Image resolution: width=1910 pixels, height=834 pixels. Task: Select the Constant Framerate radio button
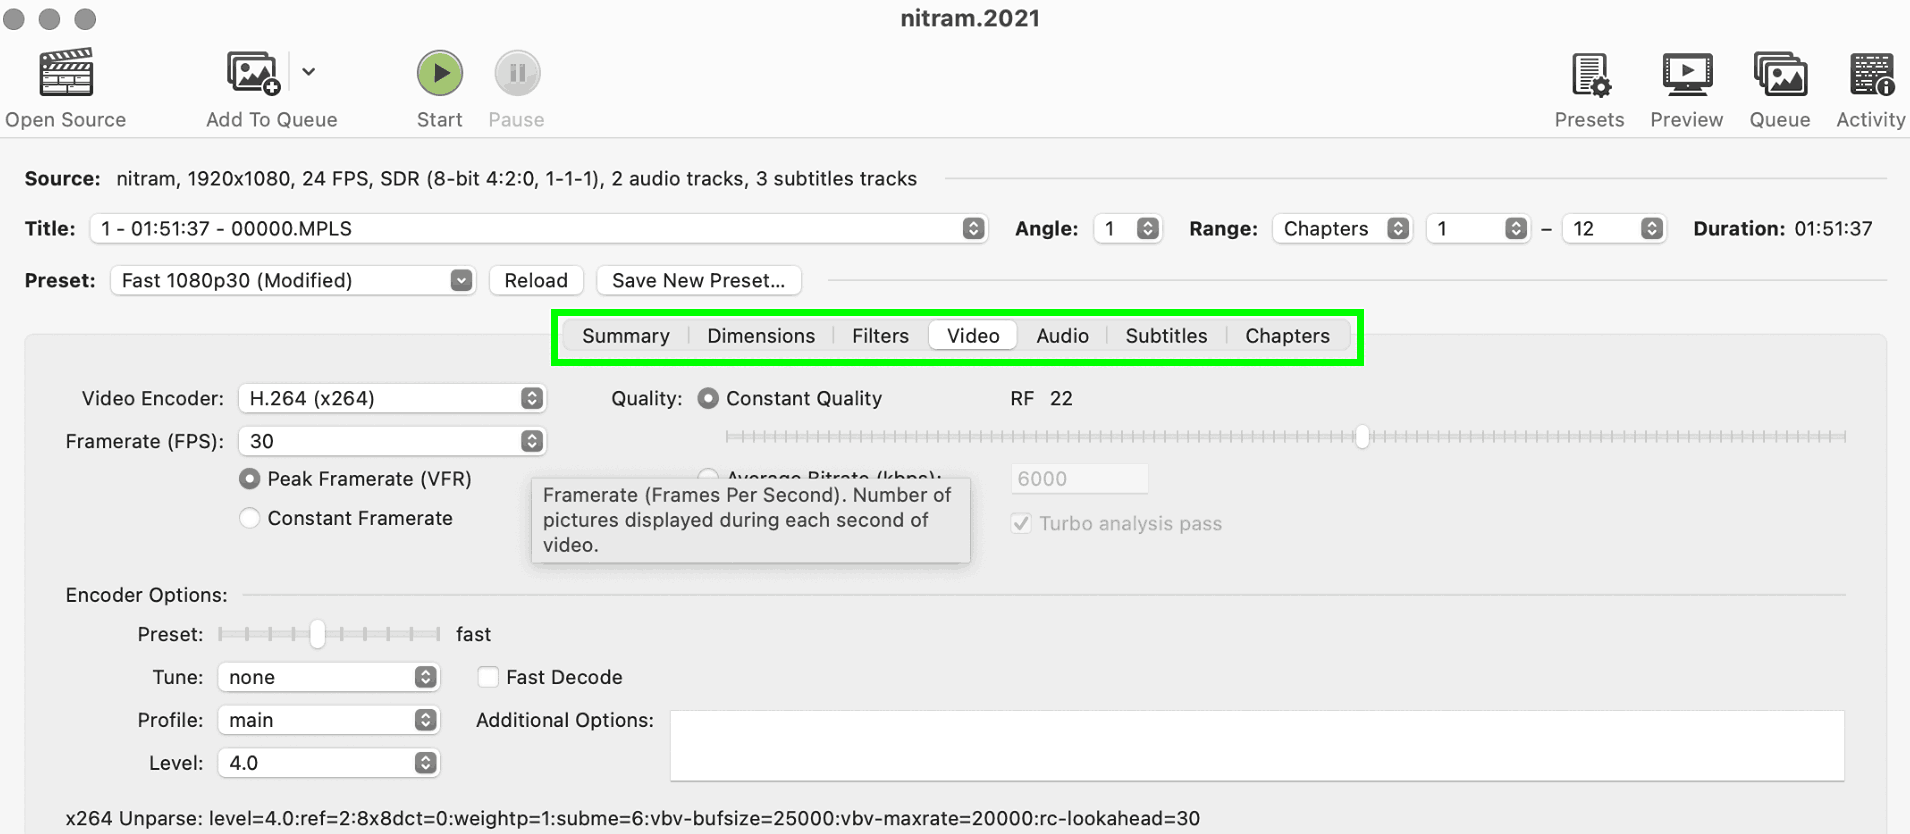250,518
